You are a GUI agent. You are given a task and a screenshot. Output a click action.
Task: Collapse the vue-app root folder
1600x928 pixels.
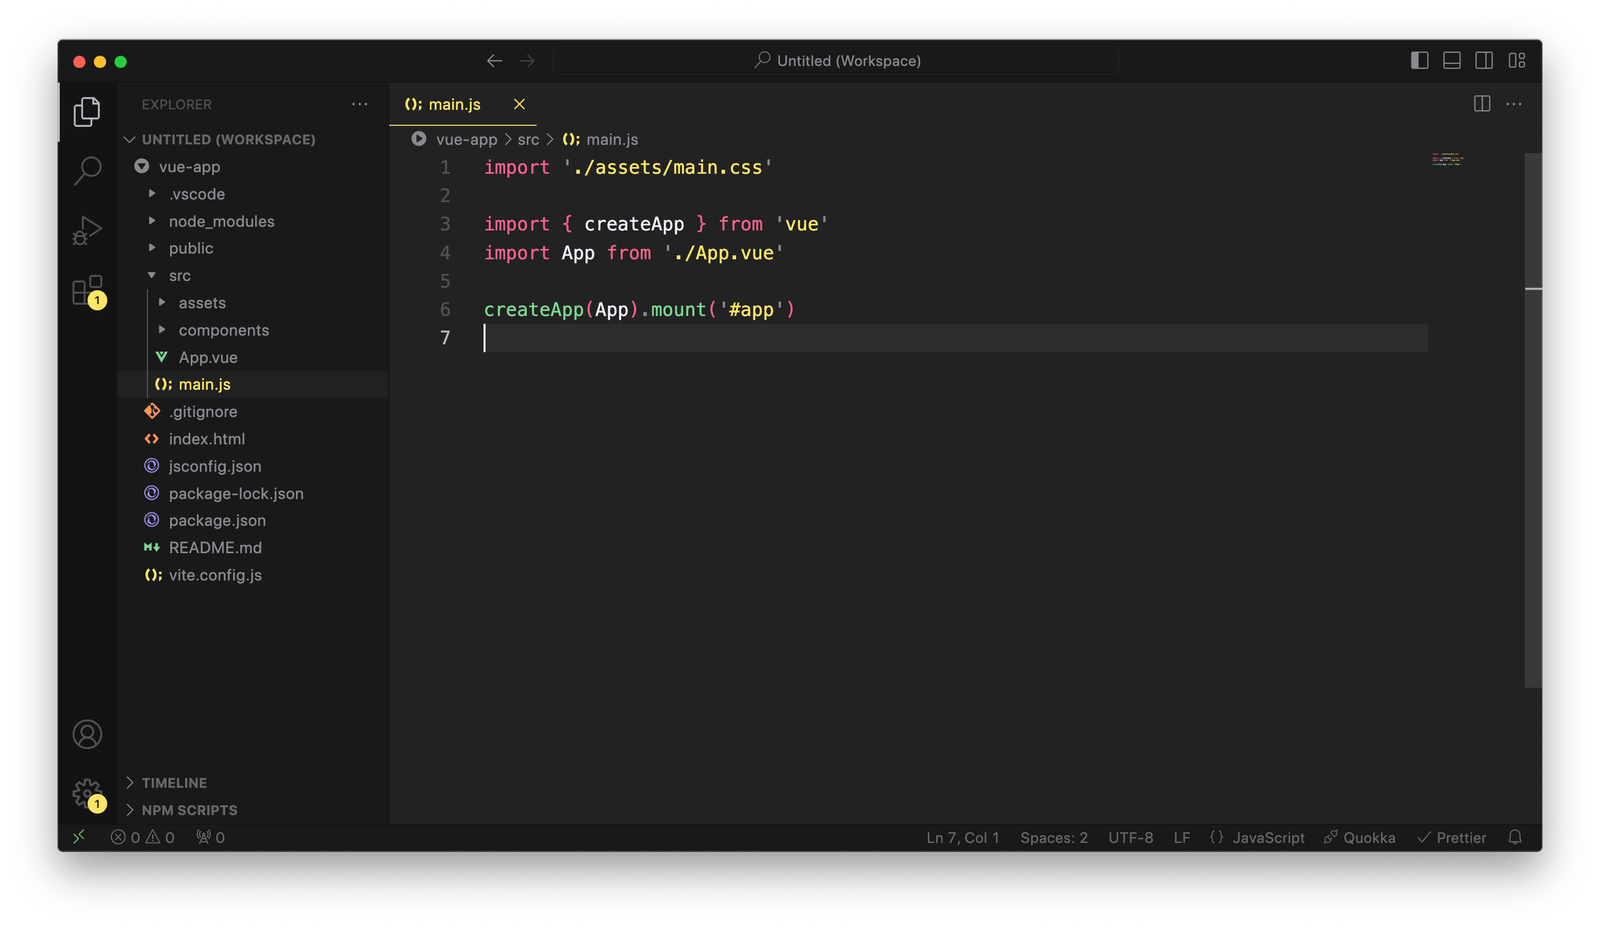point(142,166)
